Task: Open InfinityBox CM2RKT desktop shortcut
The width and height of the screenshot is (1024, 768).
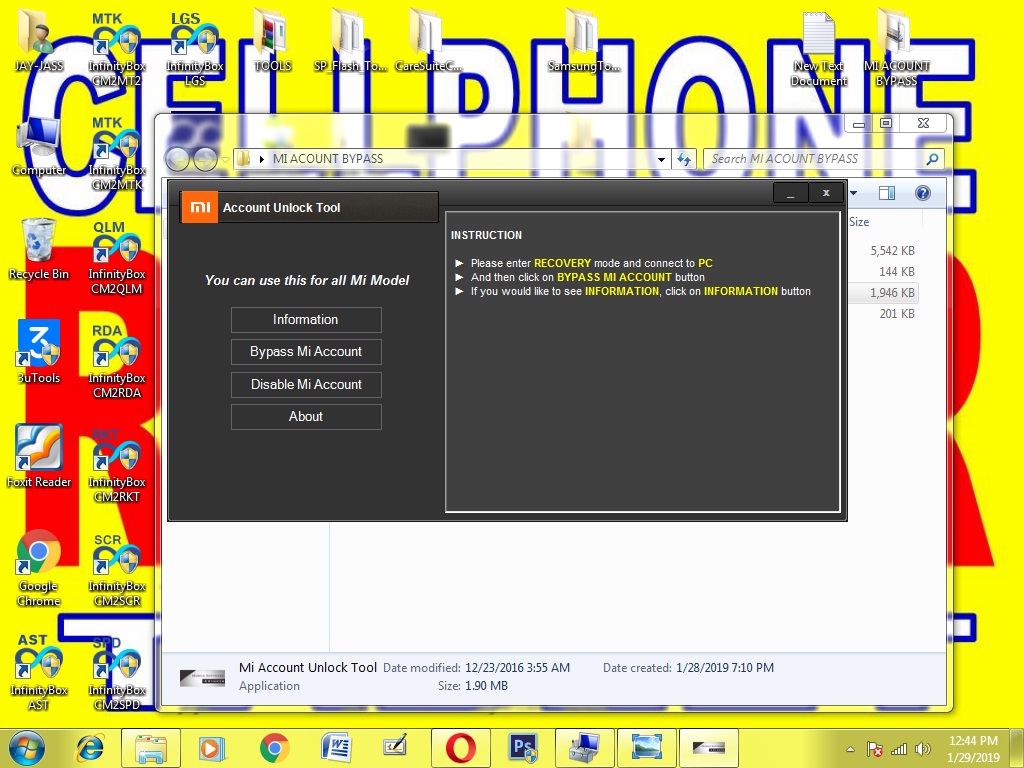Action: [117, 466]
